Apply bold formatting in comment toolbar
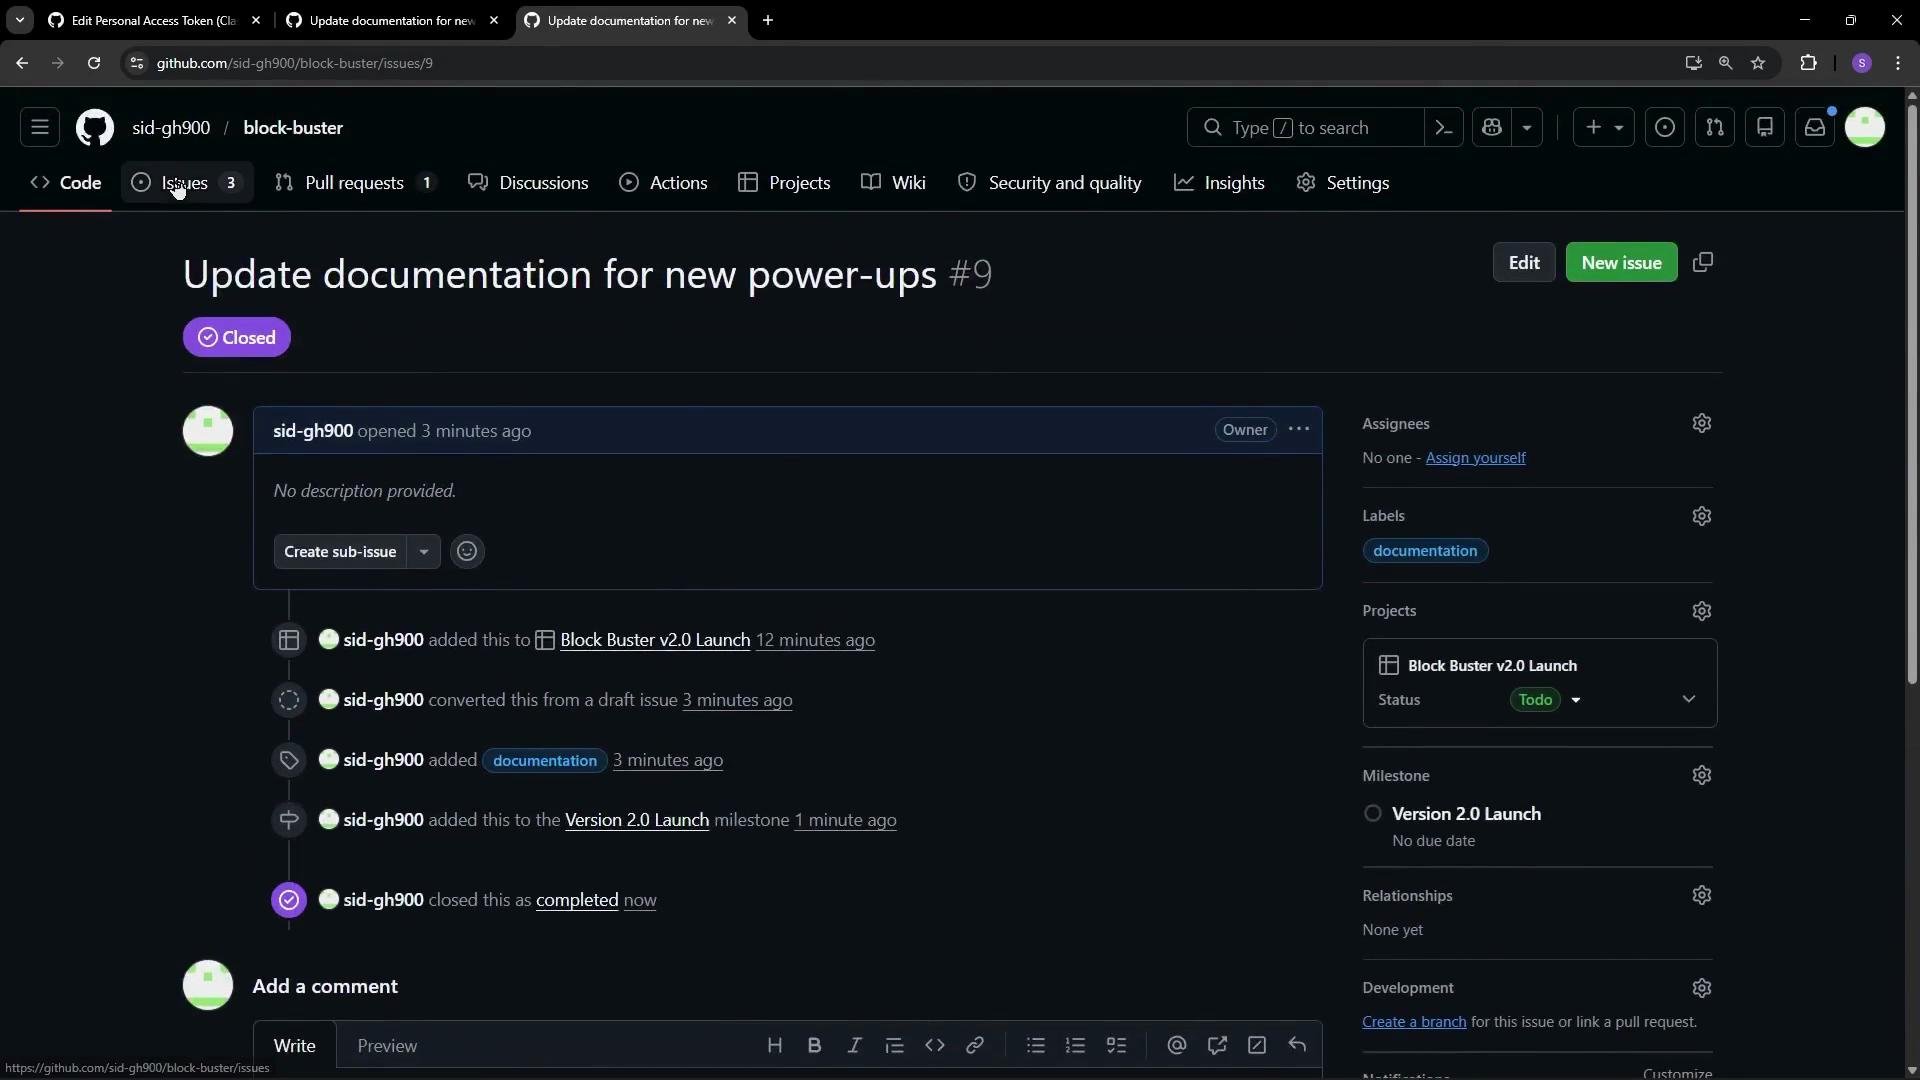This screenshot has width=1920, height=1080. click(815, 1045)
